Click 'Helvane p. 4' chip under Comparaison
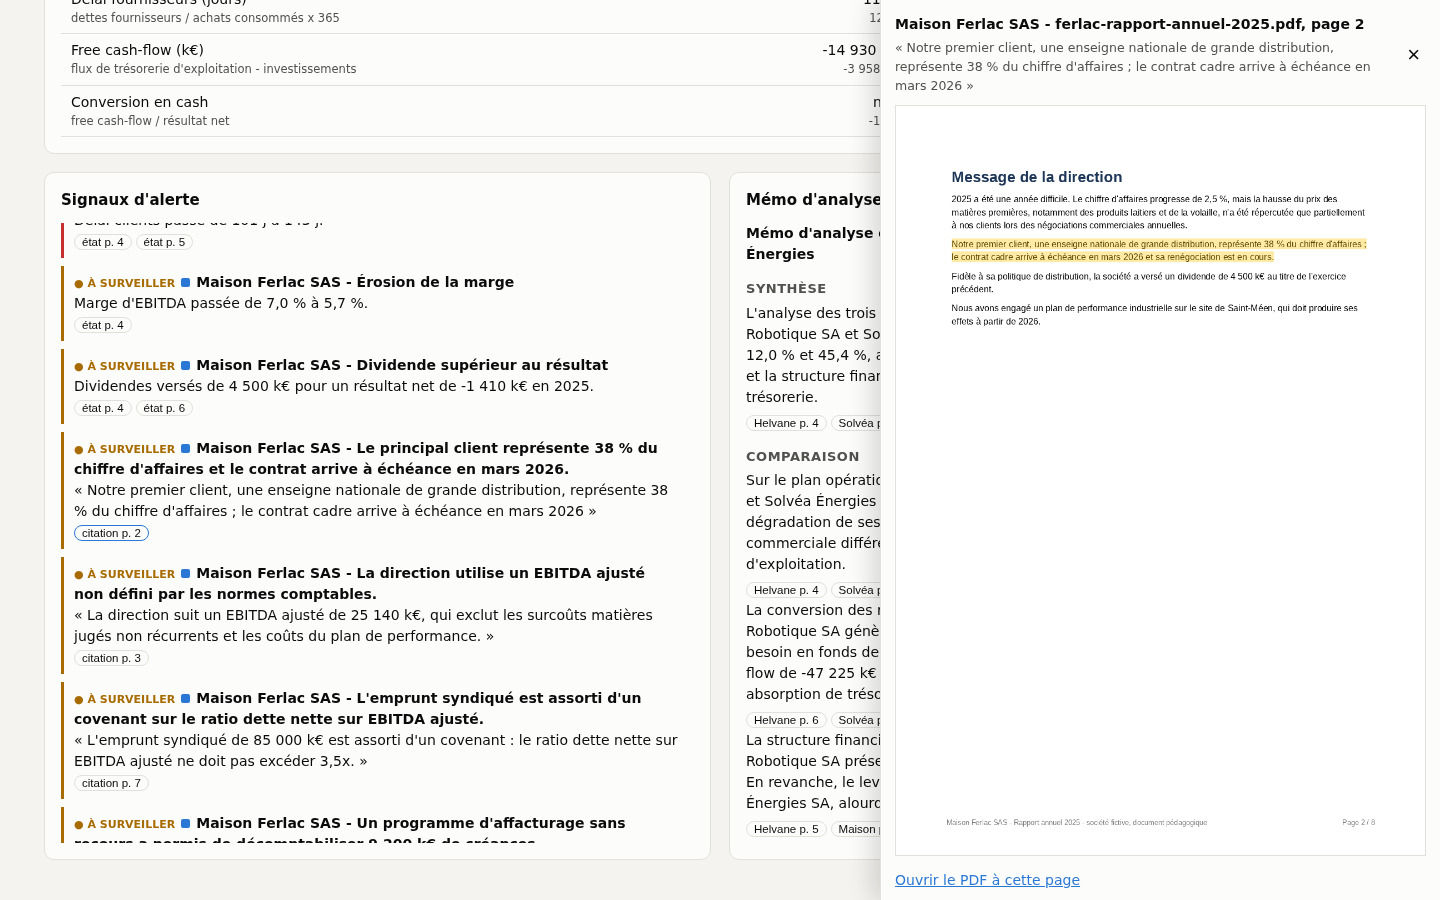The height and width of the screenshot is (900, 1440). point(786,590)
